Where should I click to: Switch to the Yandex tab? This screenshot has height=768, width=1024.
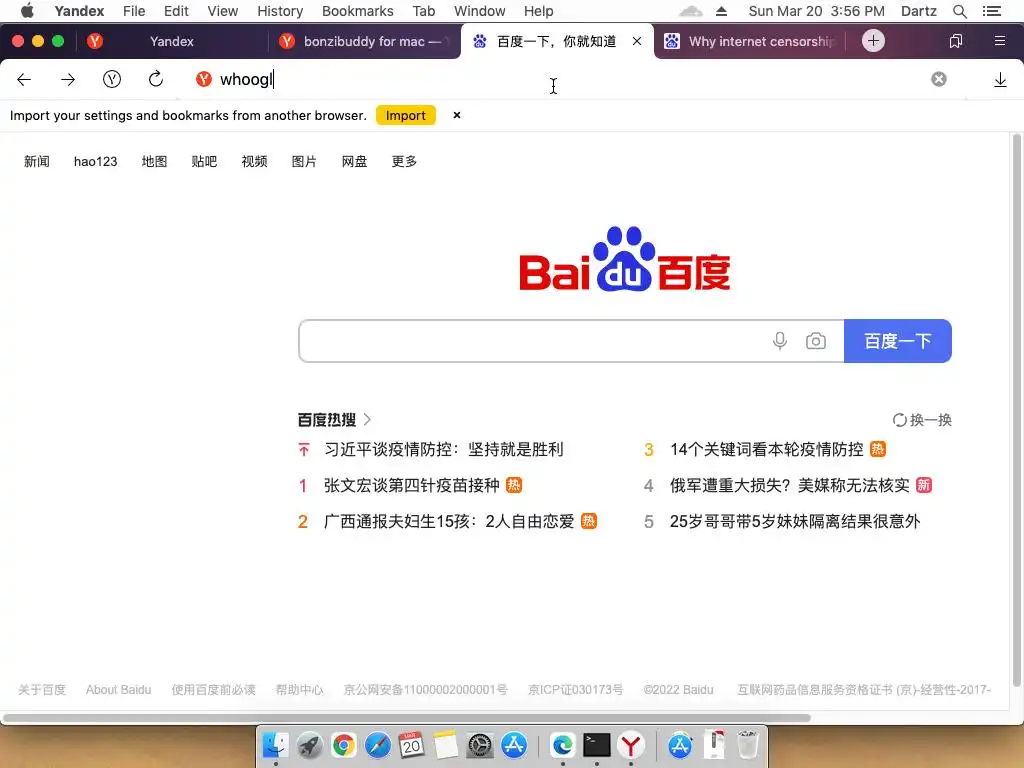point(172,41)
